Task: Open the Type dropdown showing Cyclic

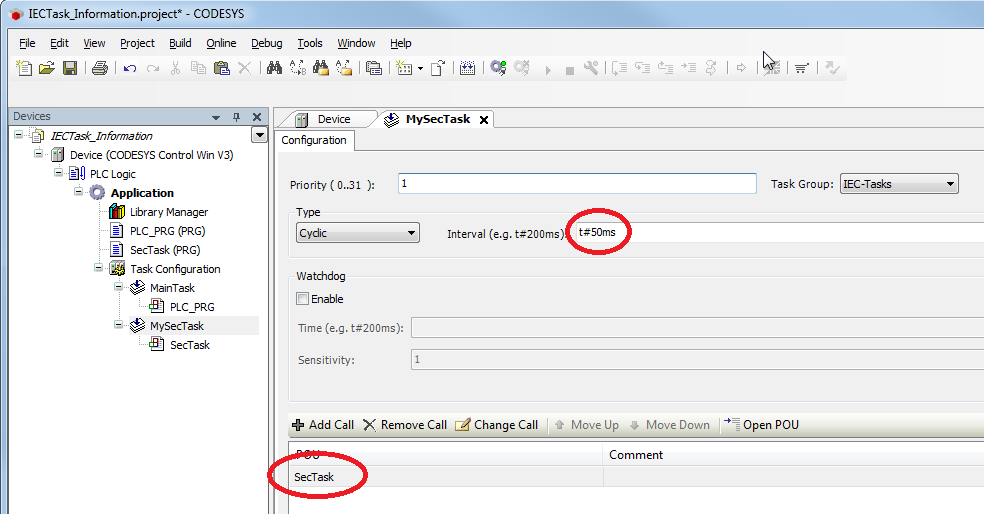Action: 358,233
